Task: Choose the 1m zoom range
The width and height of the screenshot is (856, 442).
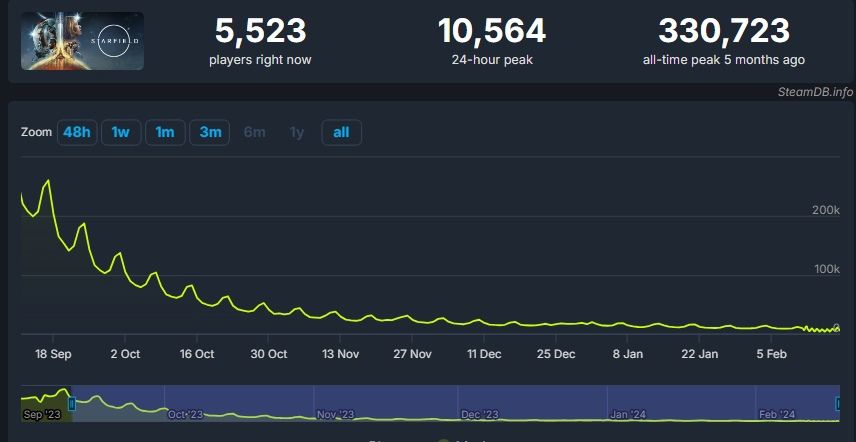Action: pyautogui.click(x=165, y=132)
